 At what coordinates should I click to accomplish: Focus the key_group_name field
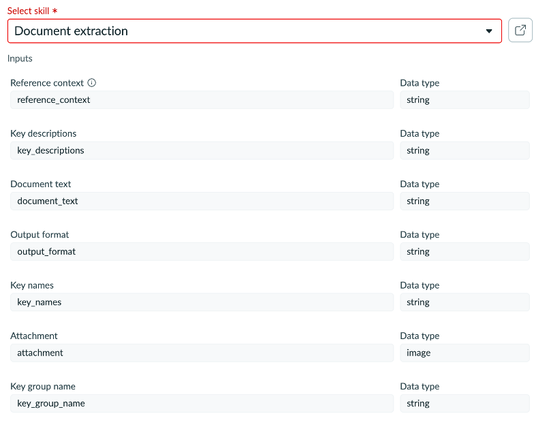pyautogui.click(x=202, y=403)
